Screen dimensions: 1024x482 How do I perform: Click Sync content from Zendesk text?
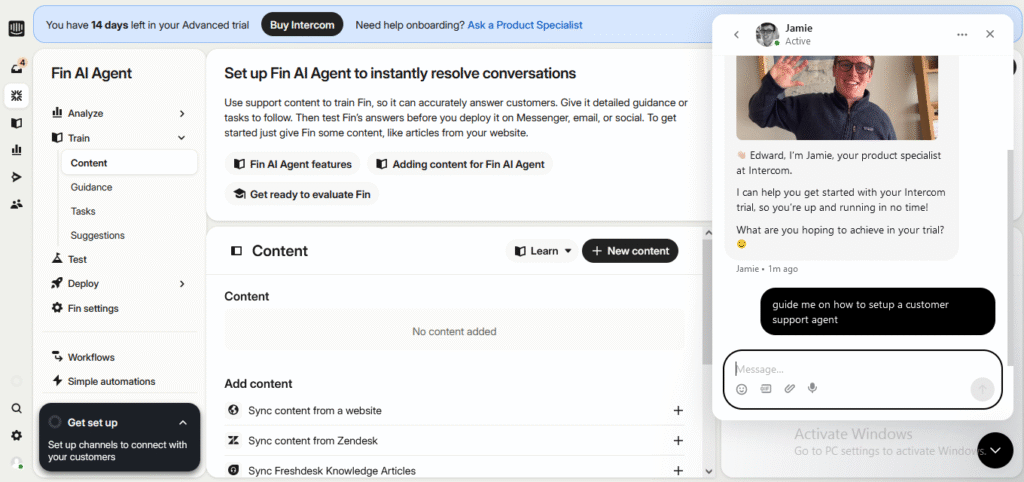[x=313, y=441]
